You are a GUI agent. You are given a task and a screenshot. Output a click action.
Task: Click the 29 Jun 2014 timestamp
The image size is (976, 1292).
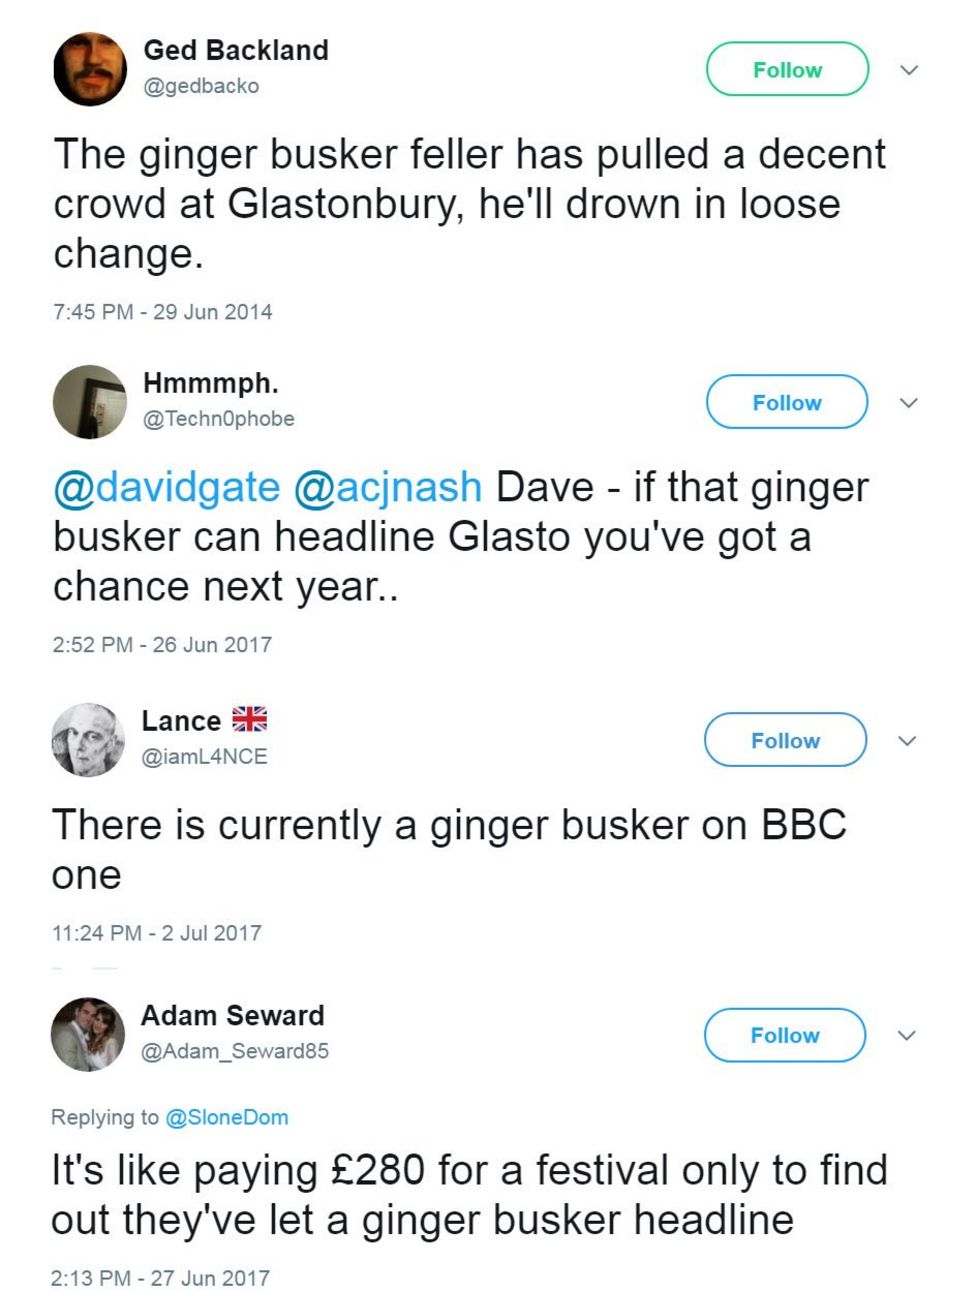(162, 312)
